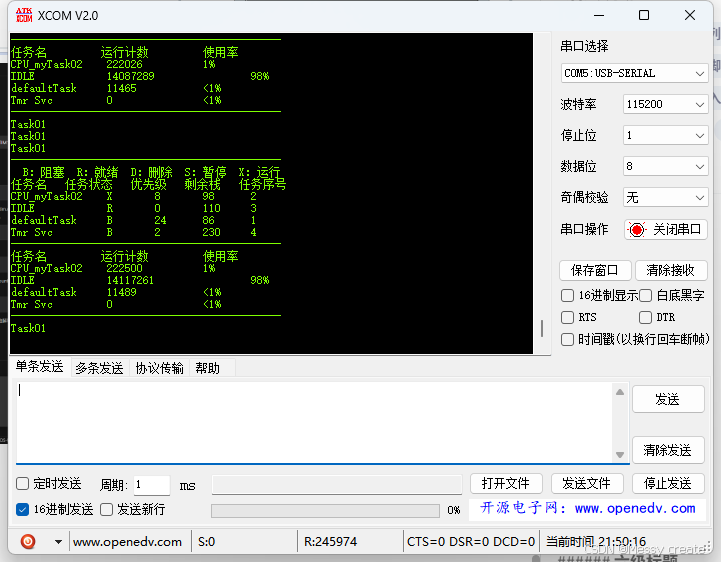Click the 周期 period input field
Screen dimensions: 721x562
[x=152, y=485]
